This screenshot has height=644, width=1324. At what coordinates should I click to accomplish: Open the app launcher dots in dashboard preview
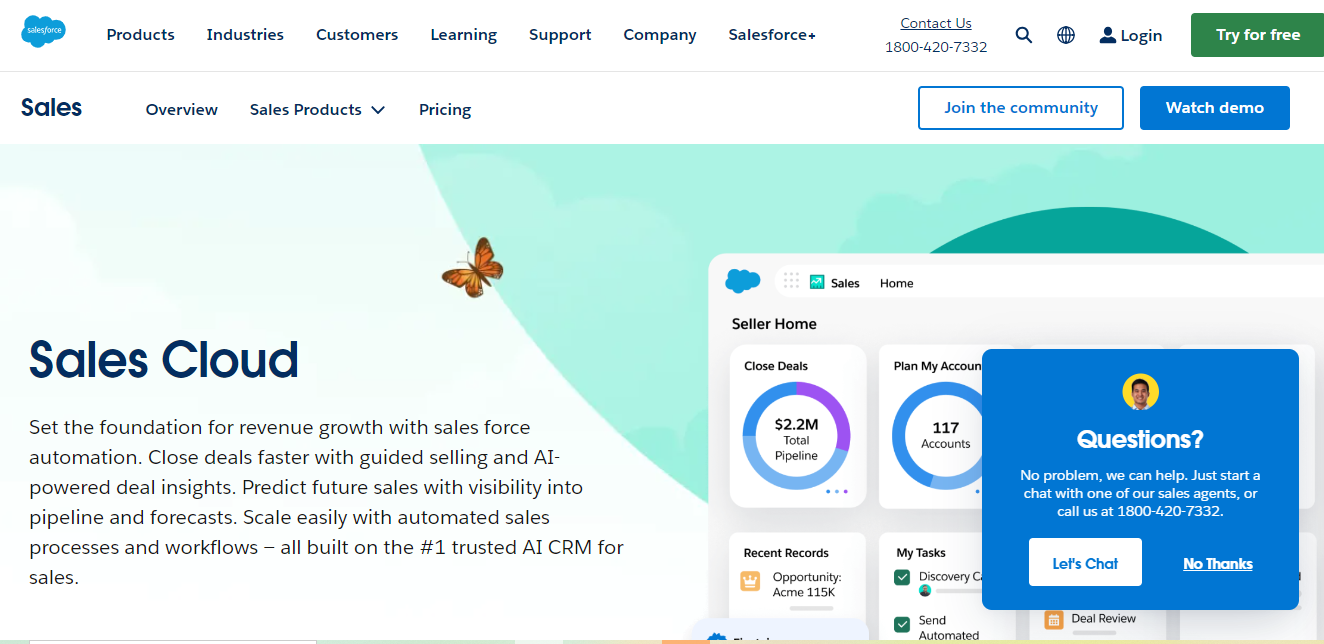(792, 281)
